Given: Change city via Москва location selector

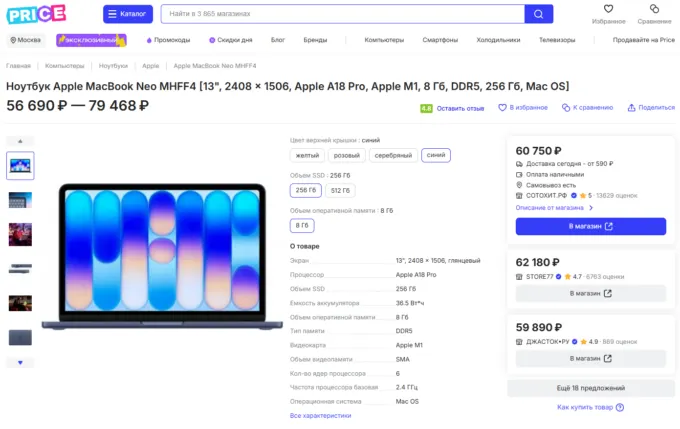Looking at the screenshot, I should tap(25, 40).
